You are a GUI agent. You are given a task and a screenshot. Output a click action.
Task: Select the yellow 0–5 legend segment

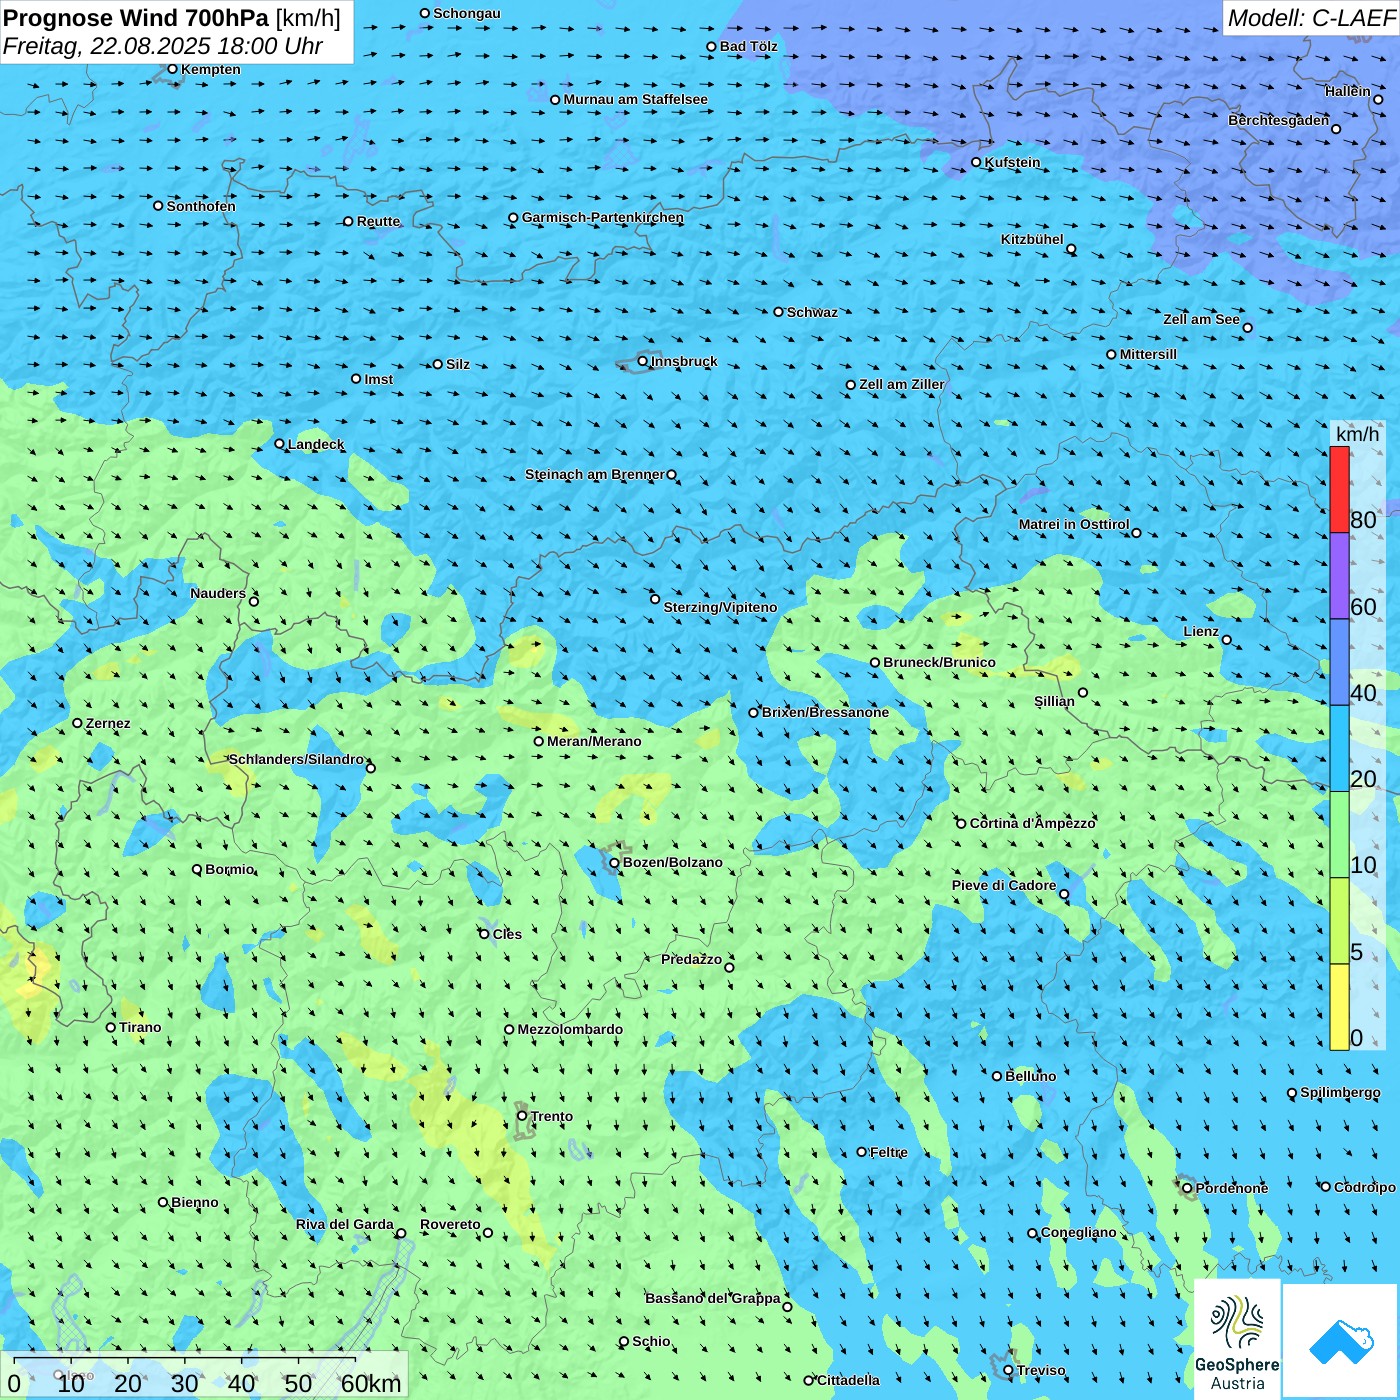tap(1339, 1007)
